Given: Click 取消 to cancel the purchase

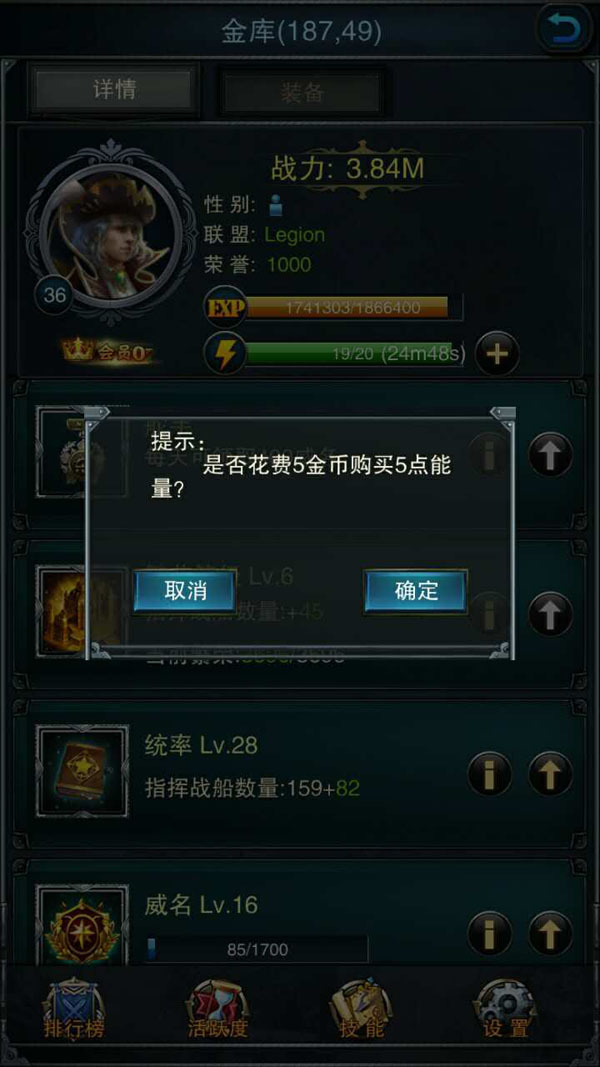Looking at the screenshot, I should coord(185,591).
